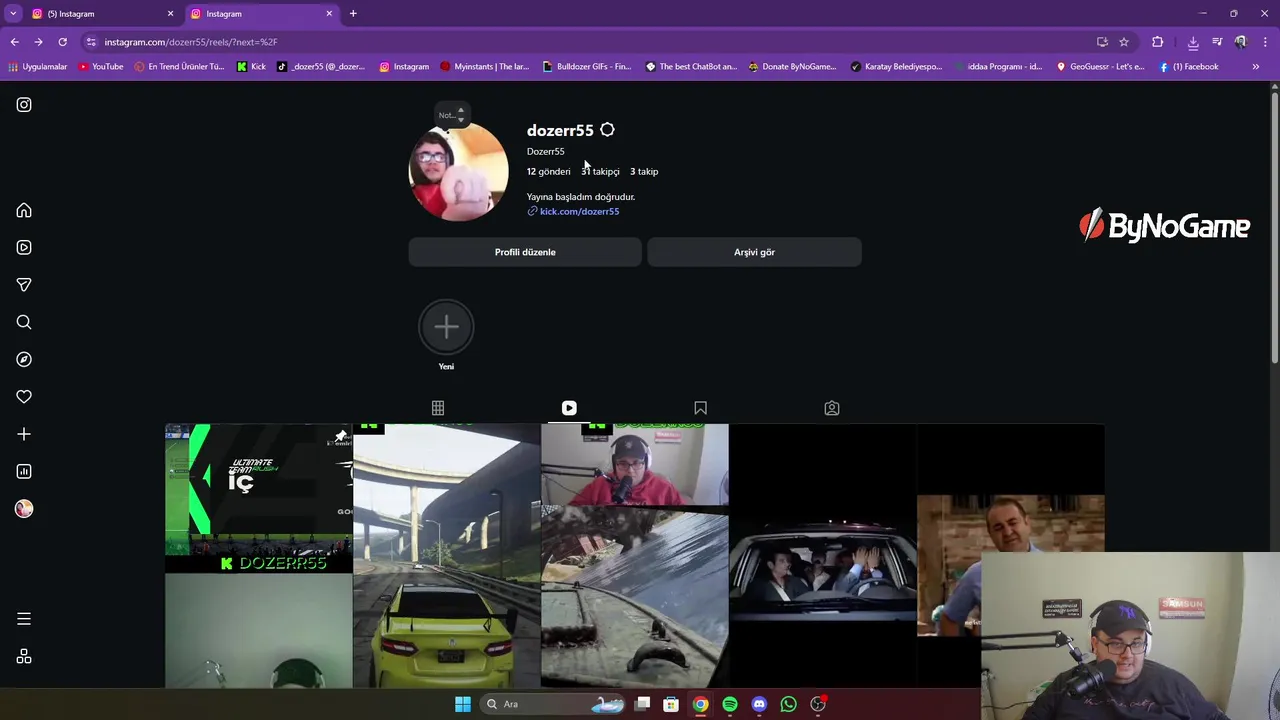Open Messages paper plane icon

[24, 285]
